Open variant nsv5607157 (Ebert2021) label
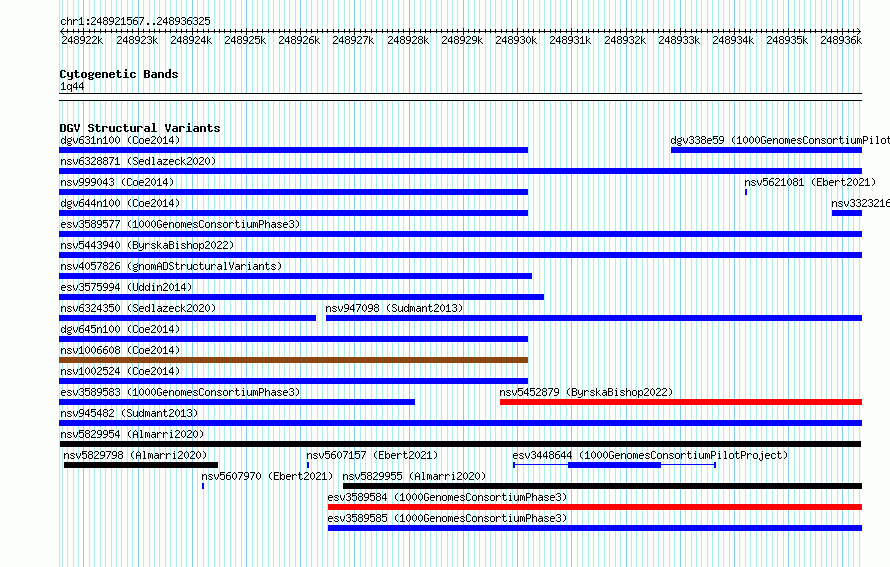 tap(372, 455)
